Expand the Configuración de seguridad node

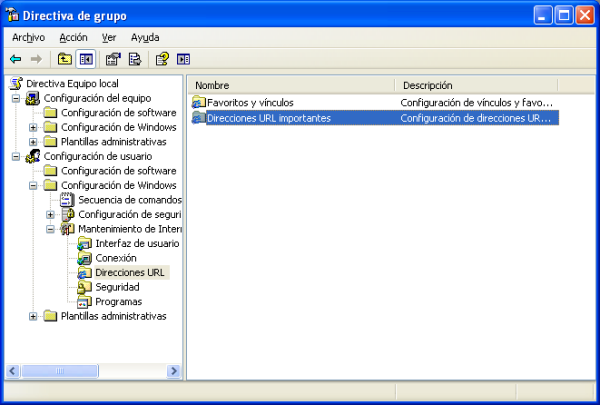tap(50, 214)
